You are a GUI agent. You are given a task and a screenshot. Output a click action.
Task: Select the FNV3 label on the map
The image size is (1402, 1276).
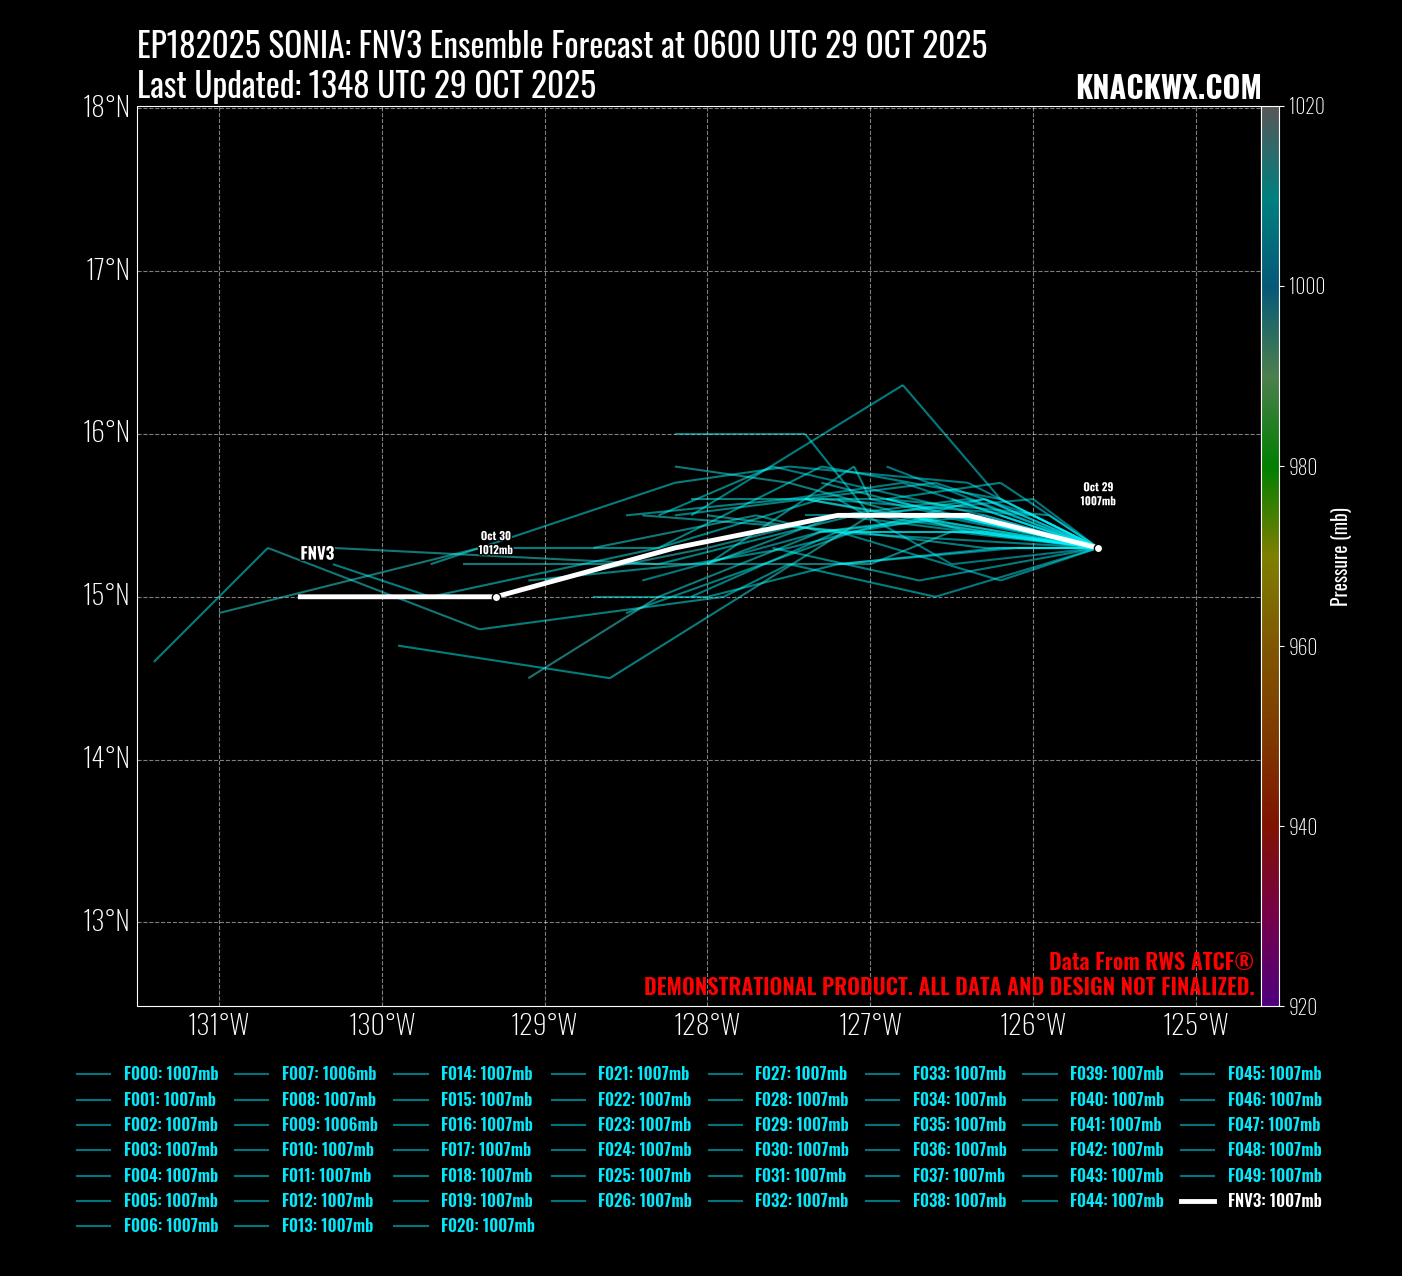(317, 553)
